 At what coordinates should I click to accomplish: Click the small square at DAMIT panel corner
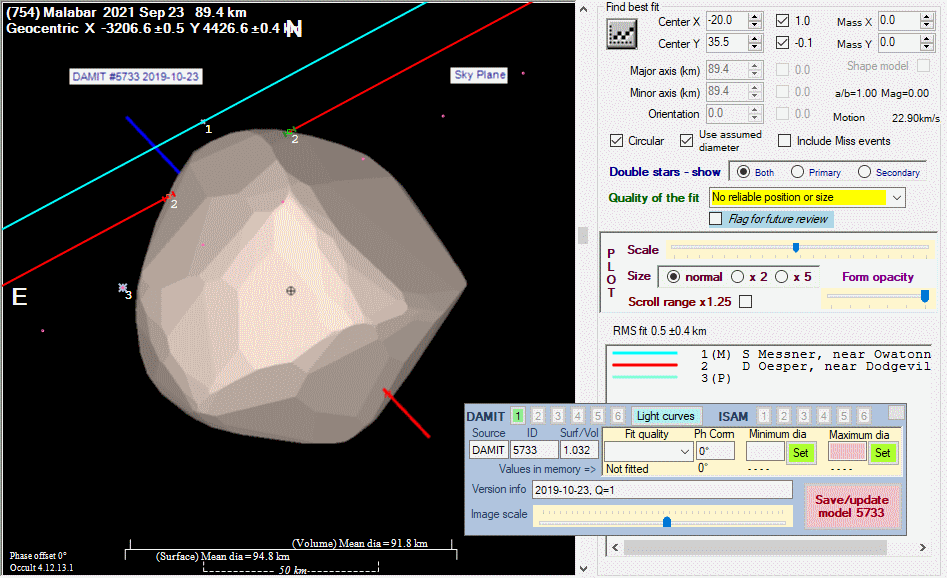click(x=896, y=412)
